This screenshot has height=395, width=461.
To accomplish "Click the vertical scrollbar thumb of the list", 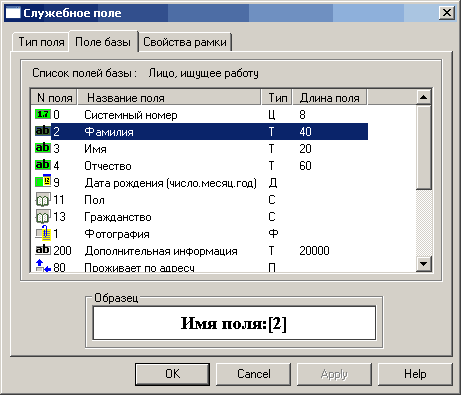I will pyautogui.click(x=424, y=147).
